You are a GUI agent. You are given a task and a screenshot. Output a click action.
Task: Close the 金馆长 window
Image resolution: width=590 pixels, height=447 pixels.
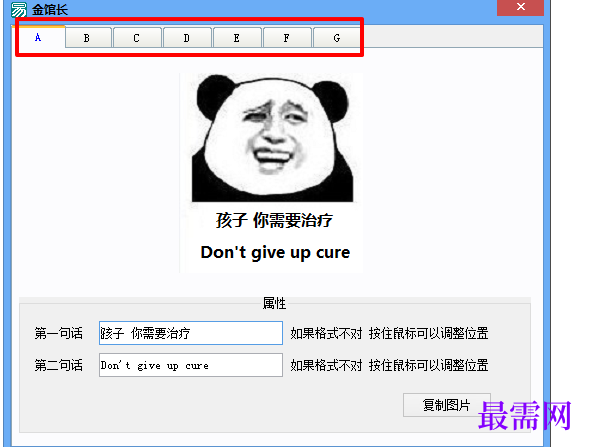[x=520, y=7]
